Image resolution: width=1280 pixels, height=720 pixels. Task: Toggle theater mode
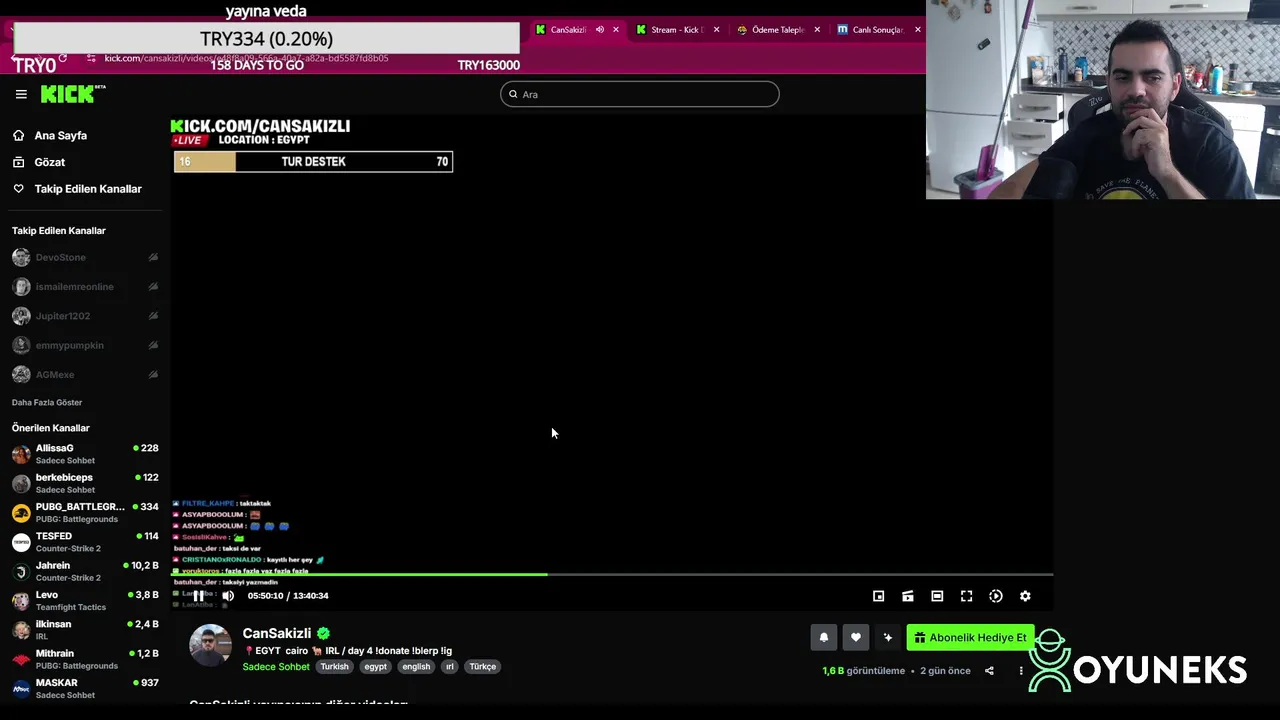coord(937,596)
